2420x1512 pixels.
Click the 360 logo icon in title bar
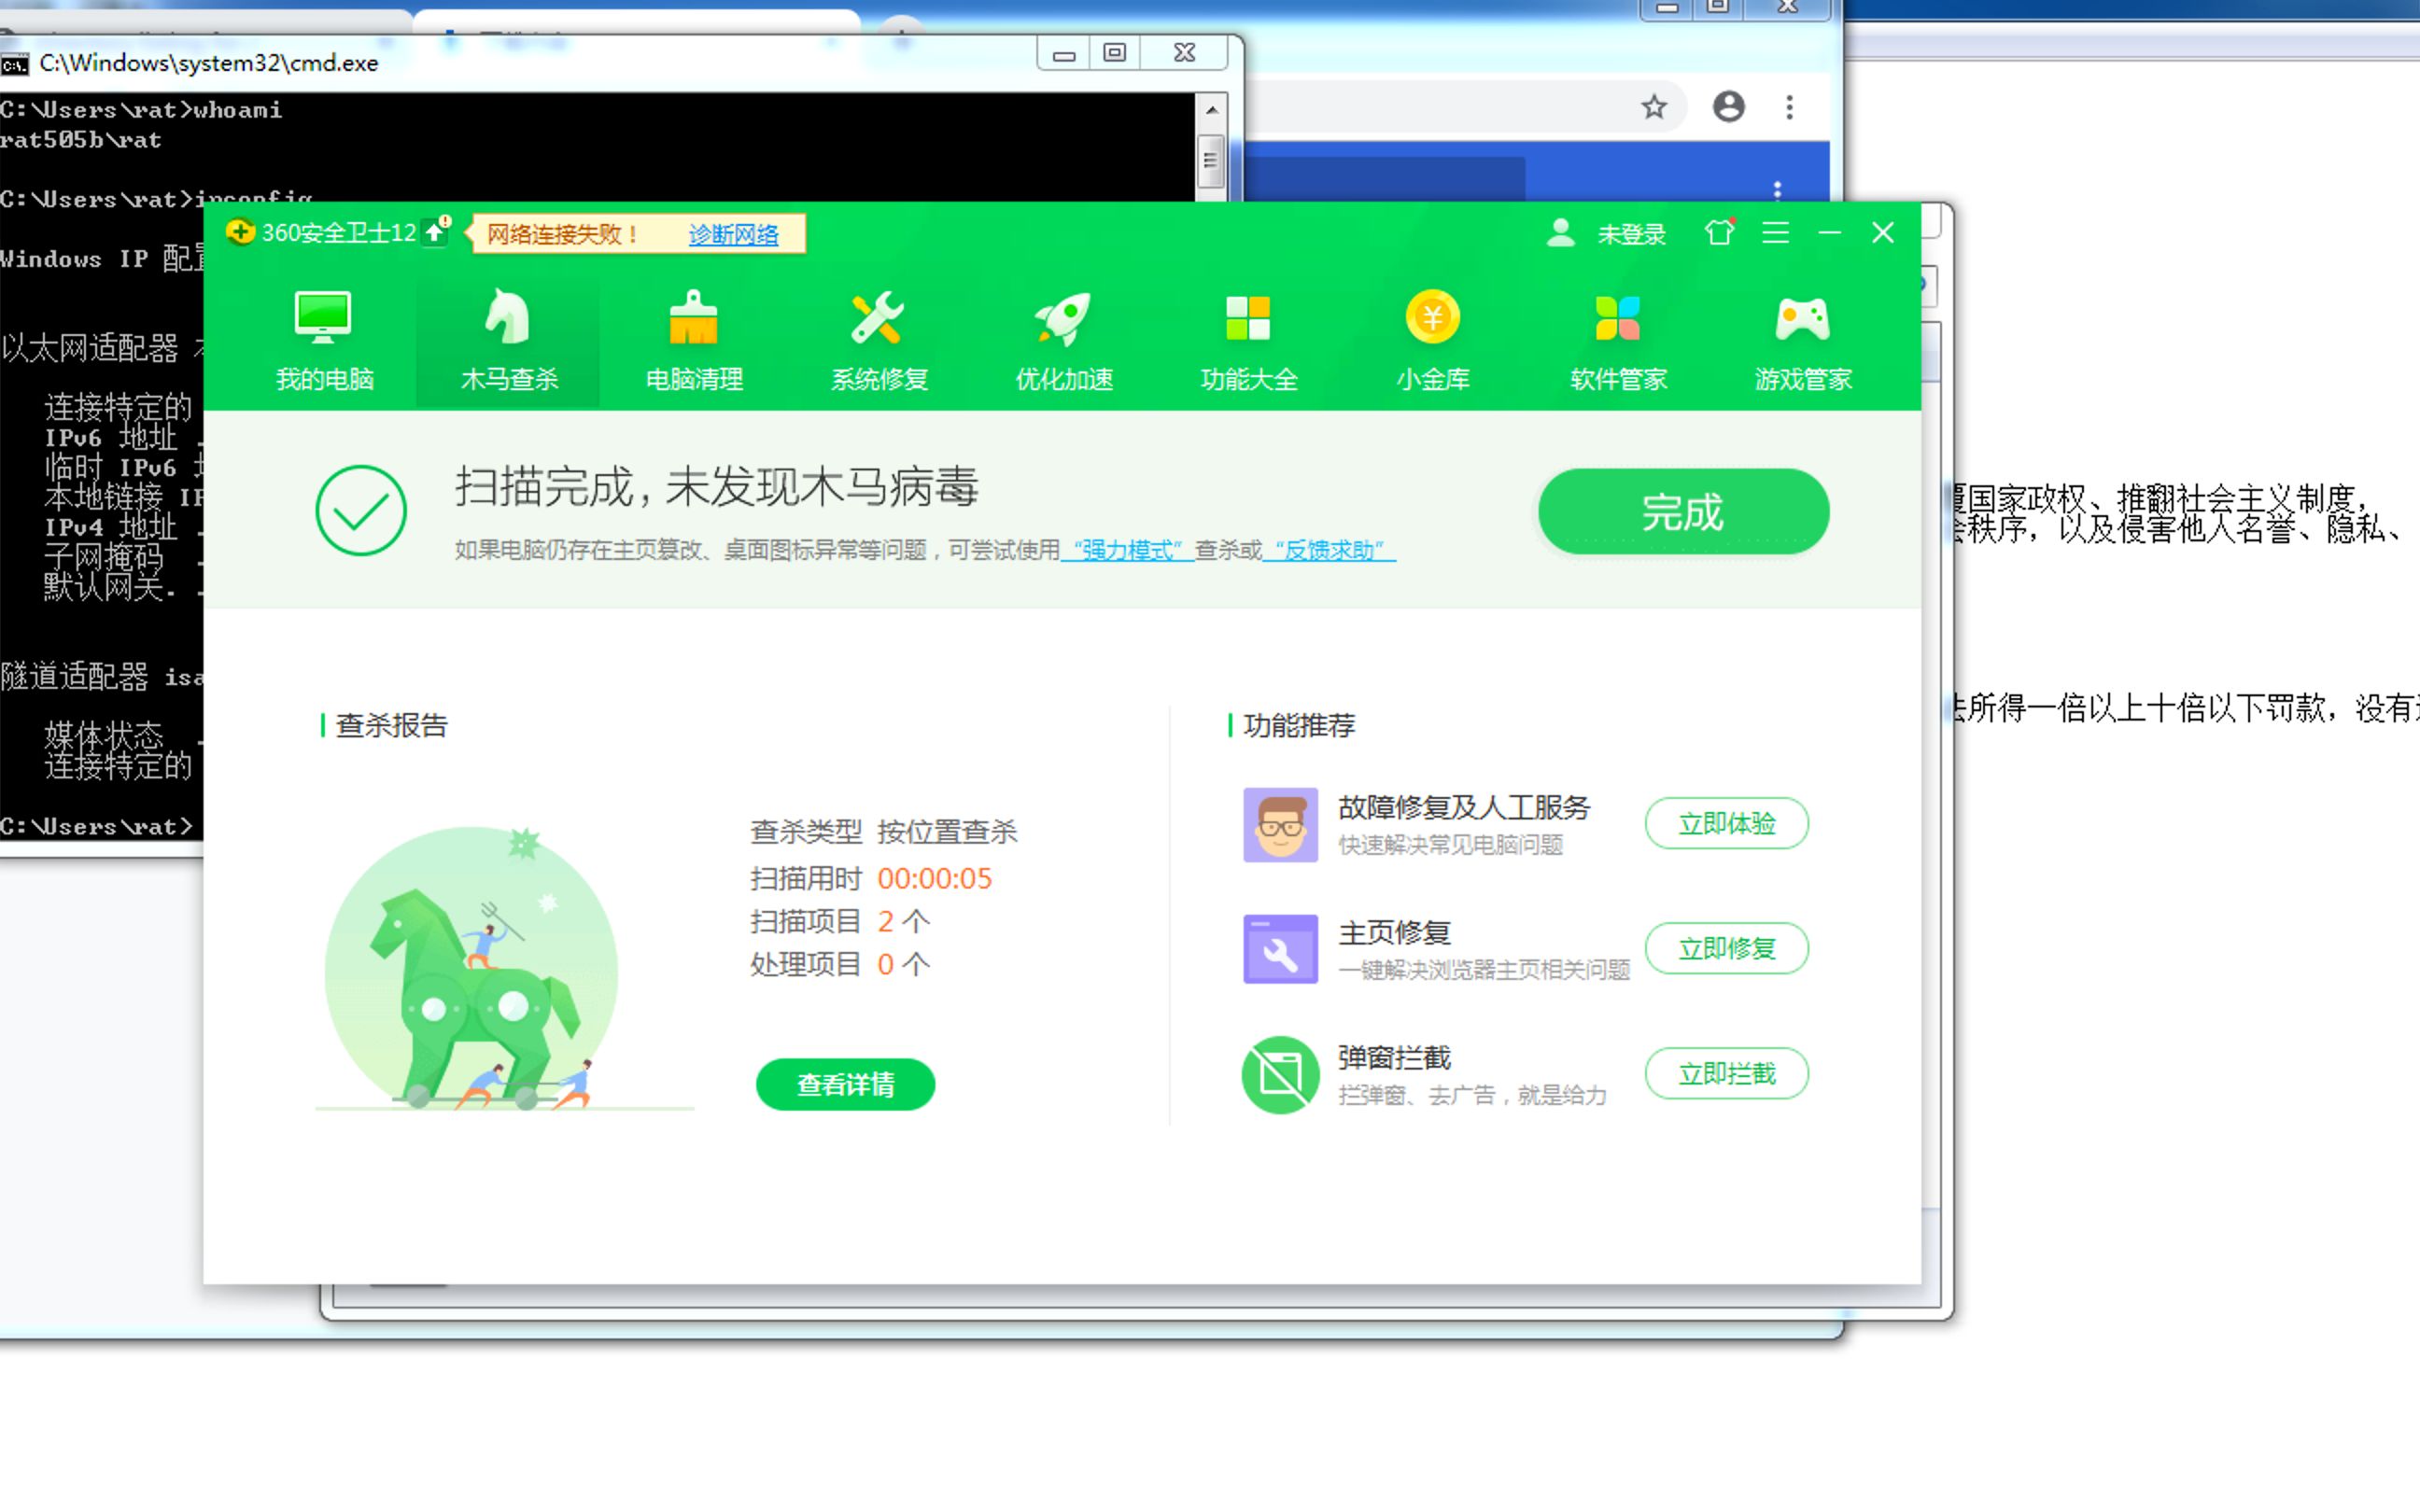click(x=240, y=232)
